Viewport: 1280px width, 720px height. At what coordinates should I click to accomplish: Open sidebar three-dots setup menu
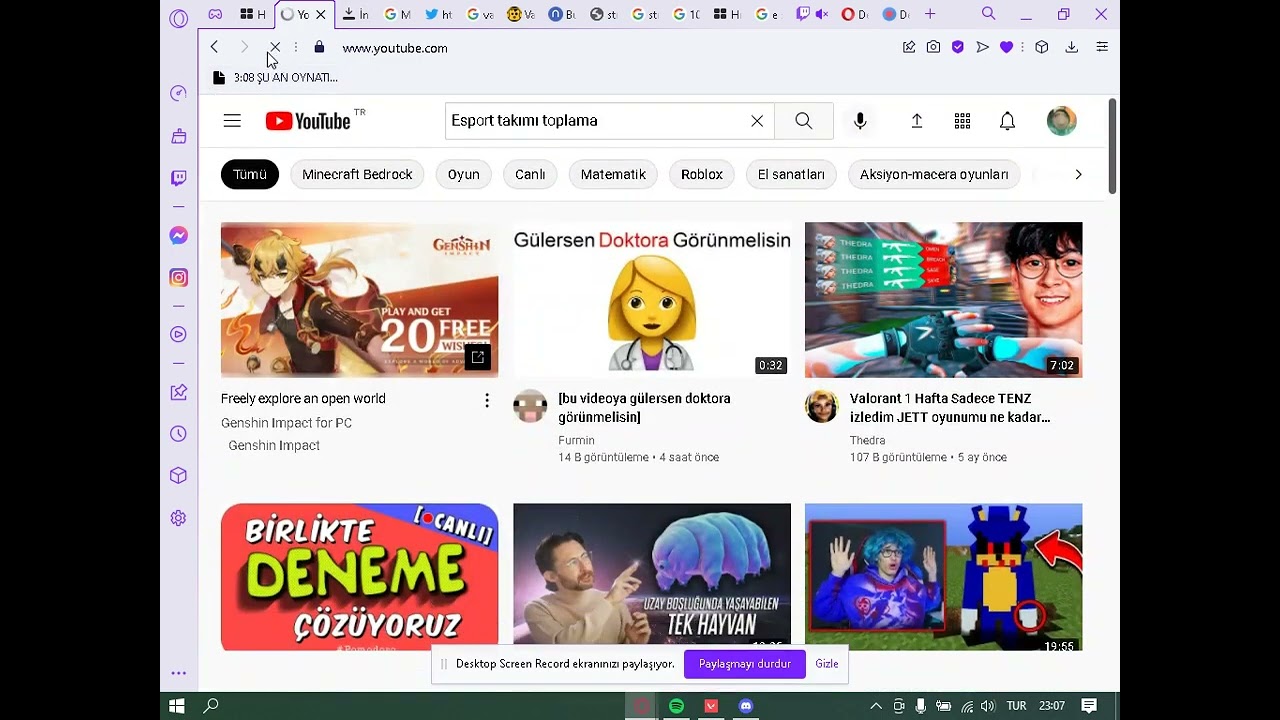179,674
